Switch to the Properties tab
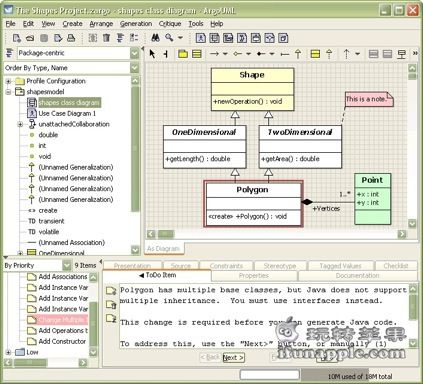Viewport: 423px width, 384px height. click(x=254, y=276)
